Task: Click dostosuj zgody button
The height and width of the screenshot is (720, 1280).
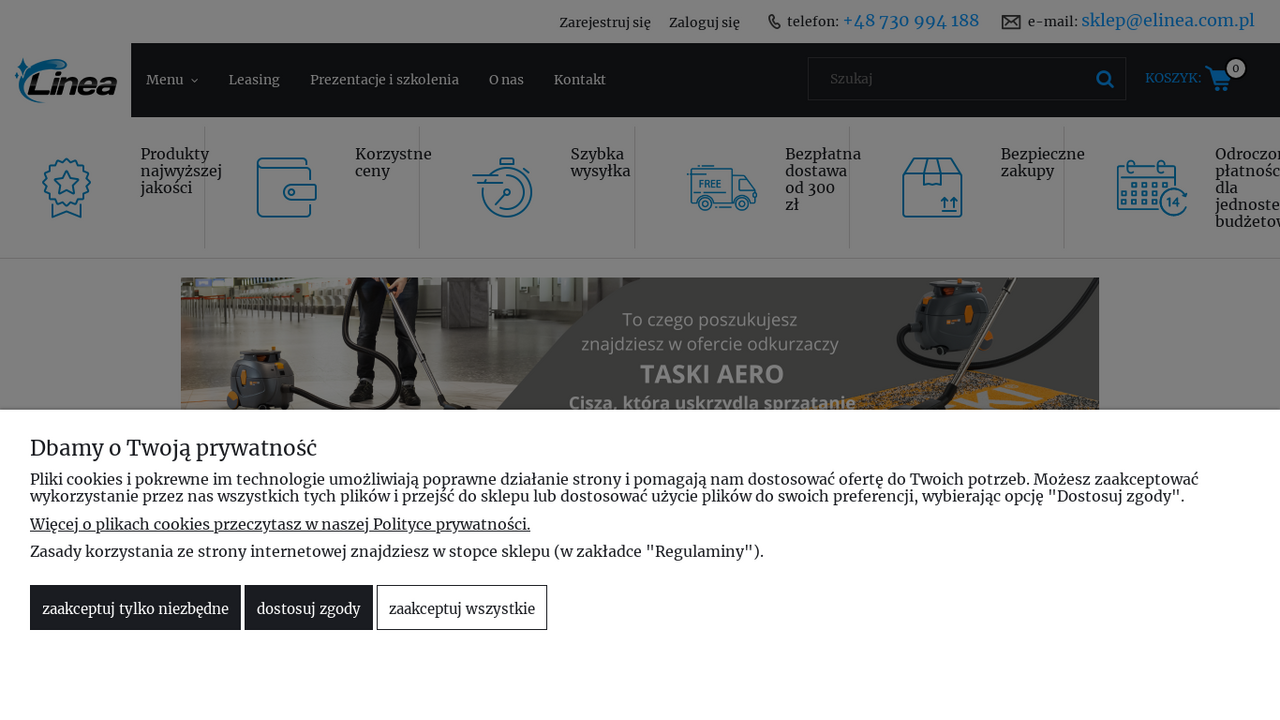Action: click(309, 608)
